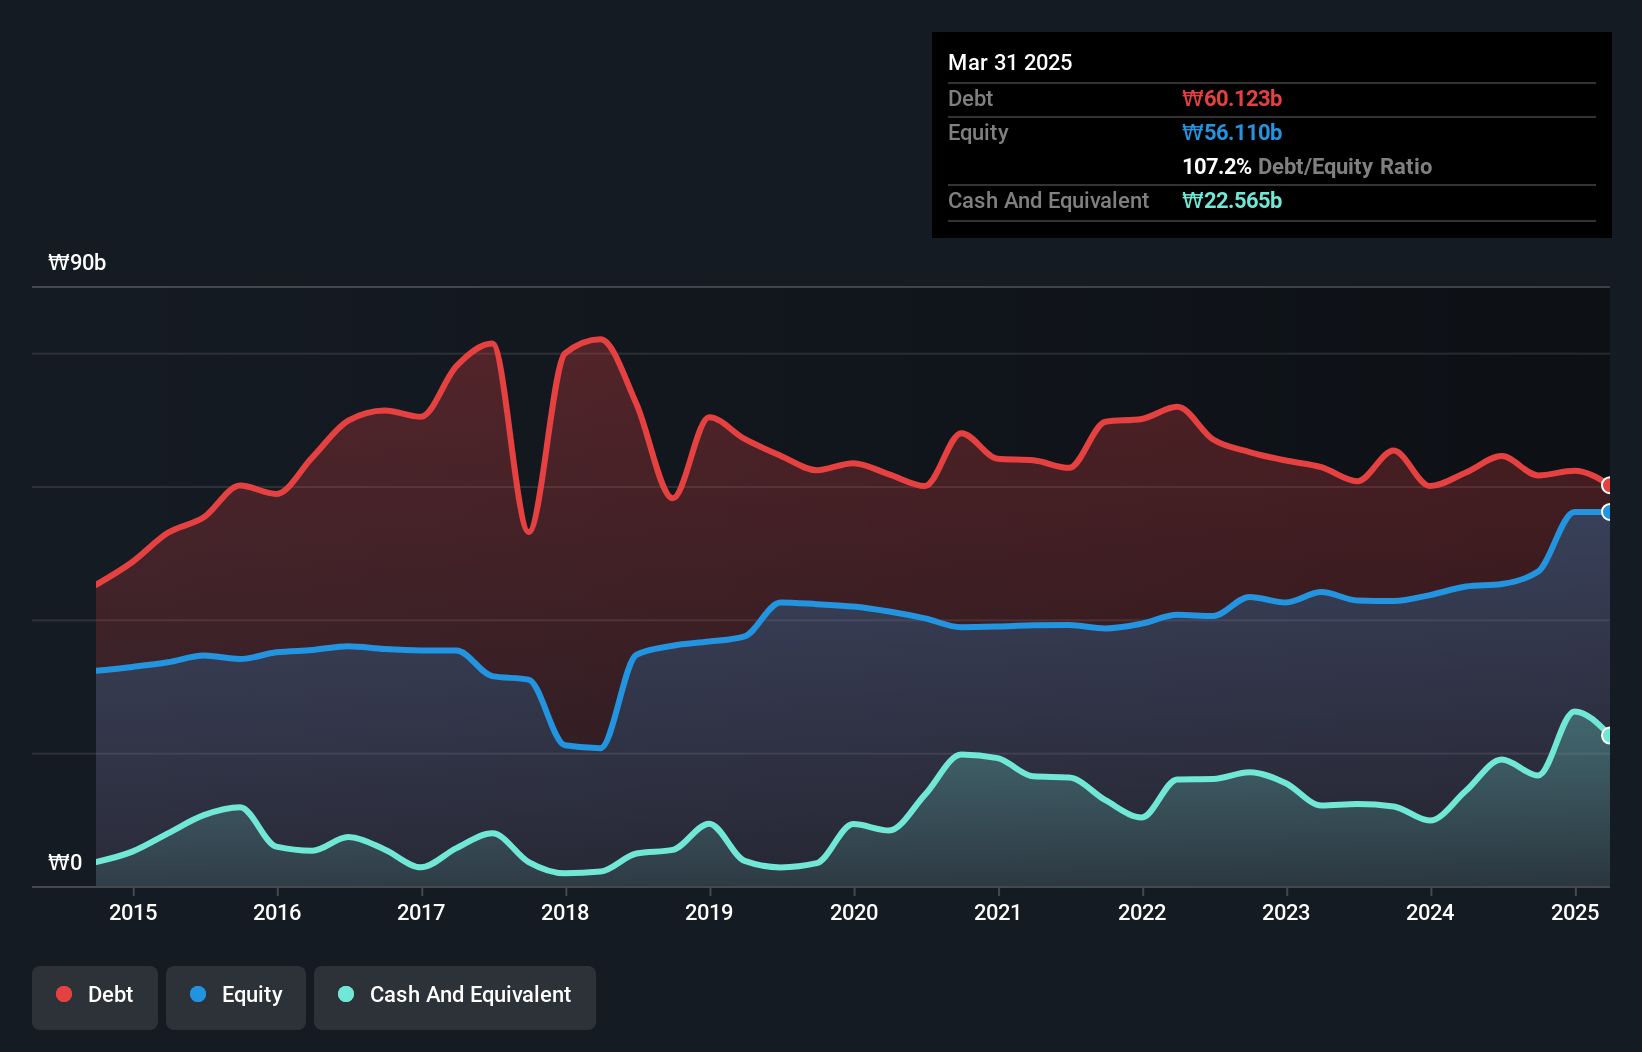Click the 2024 x-axis label

(1430, 912)
